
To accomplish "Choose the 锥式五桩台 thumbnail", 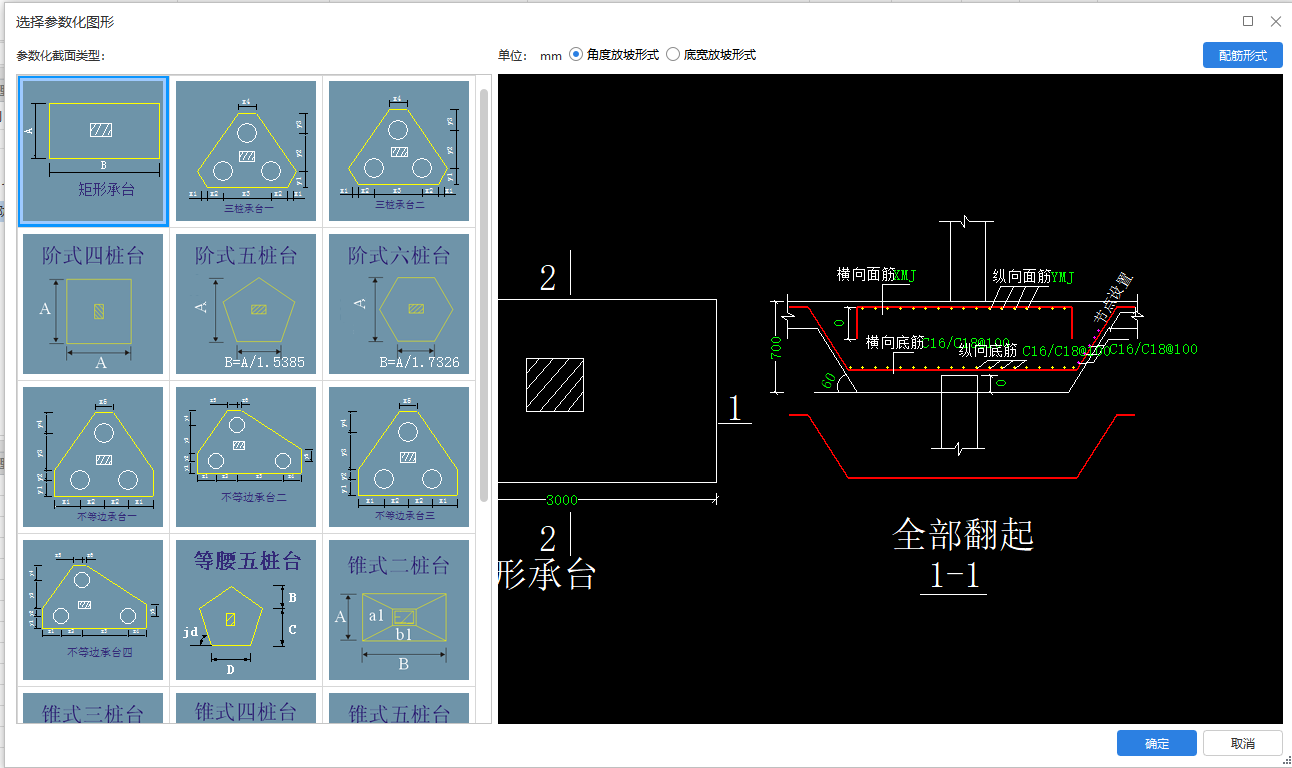I will coord(399,708).
